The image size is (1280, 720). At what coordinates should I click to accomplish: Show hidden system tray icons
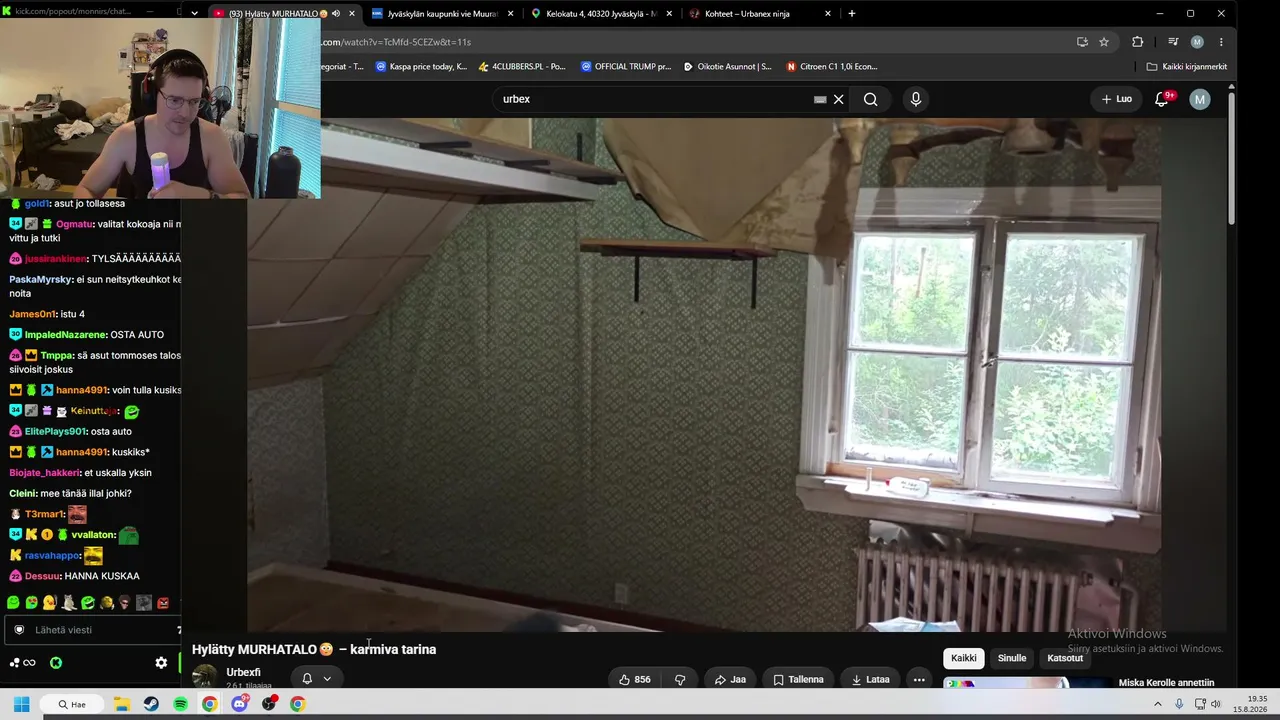1158,704
